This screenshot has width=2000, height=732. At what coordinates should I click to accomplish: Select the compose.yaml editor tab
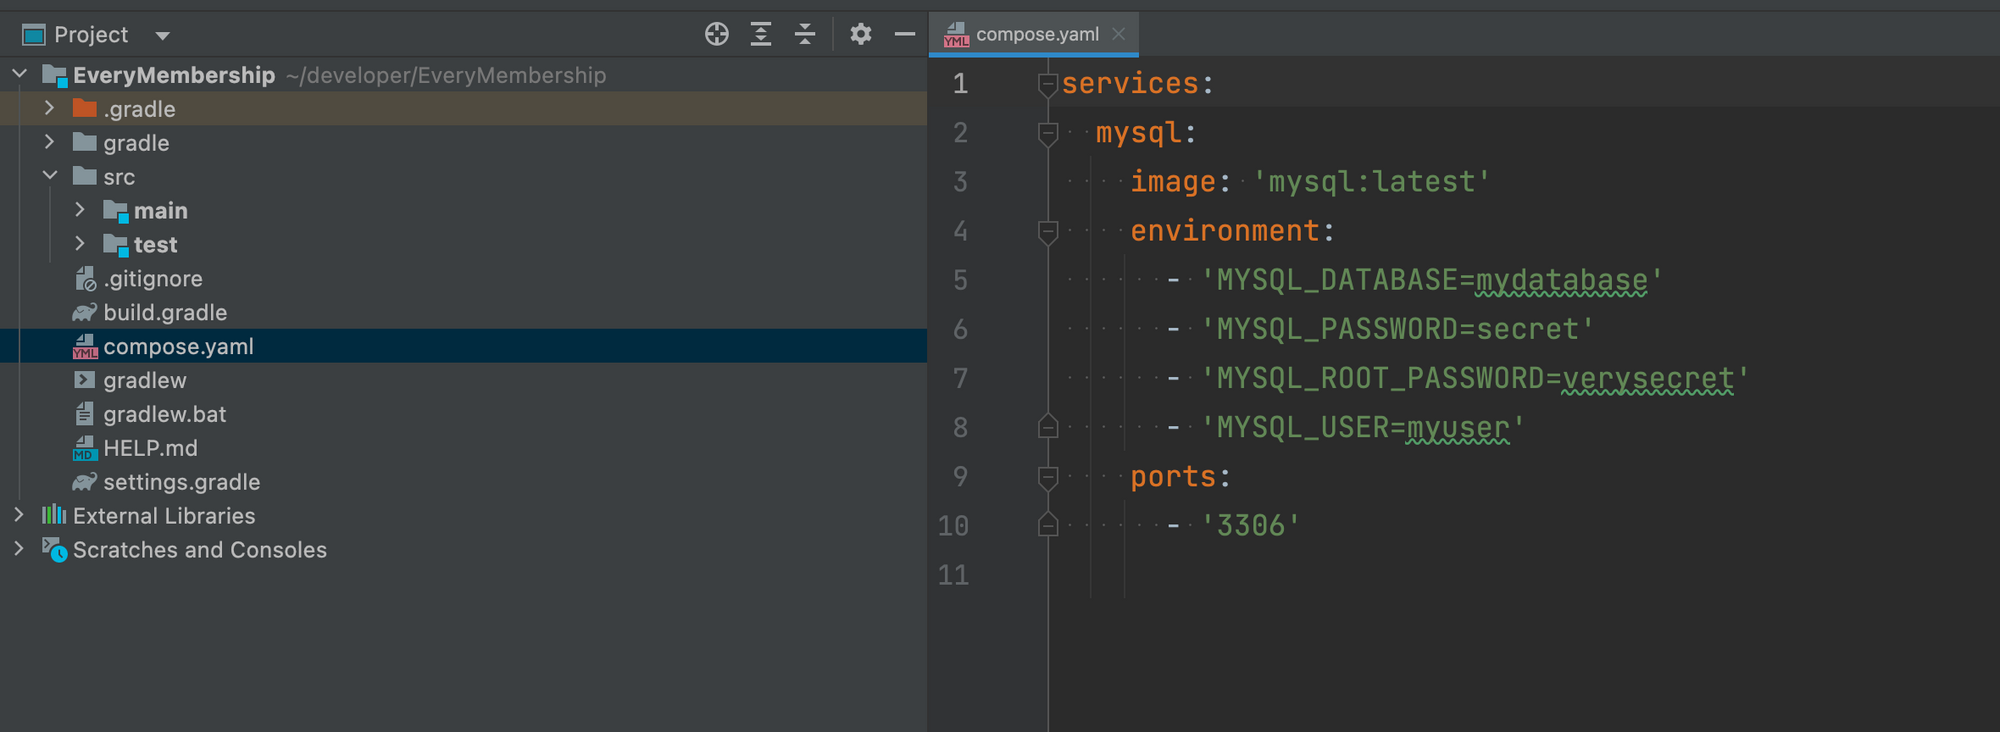click(x=1034, y=34)
